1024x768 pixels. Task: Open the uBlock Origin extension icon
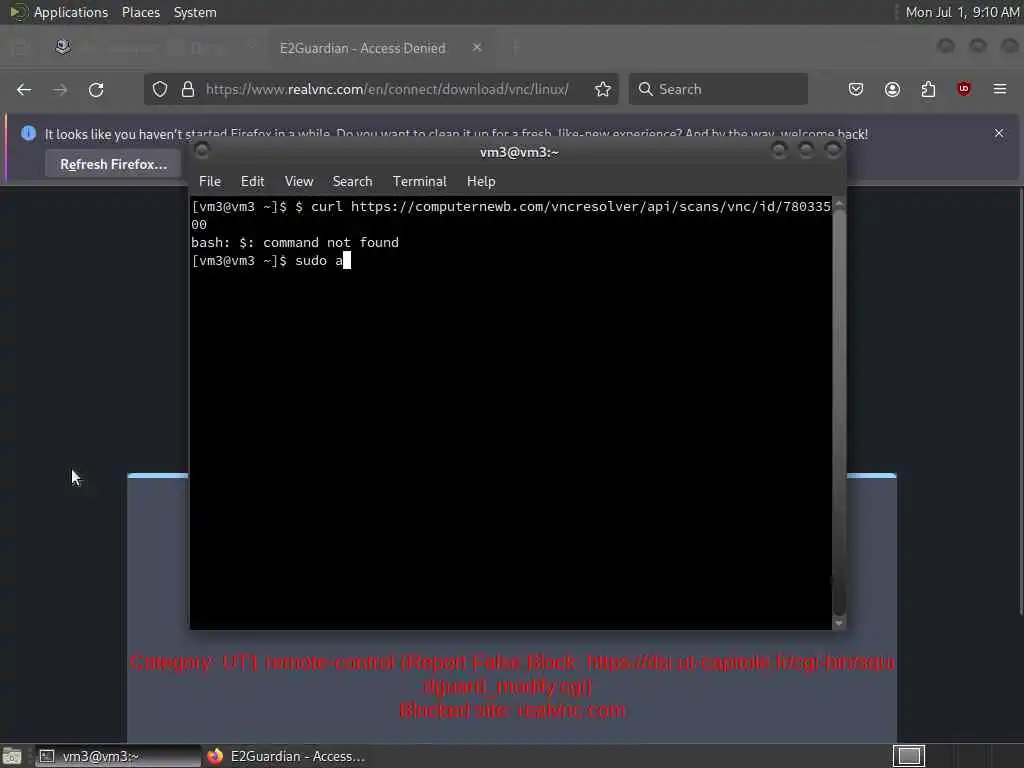coord(964,89)
